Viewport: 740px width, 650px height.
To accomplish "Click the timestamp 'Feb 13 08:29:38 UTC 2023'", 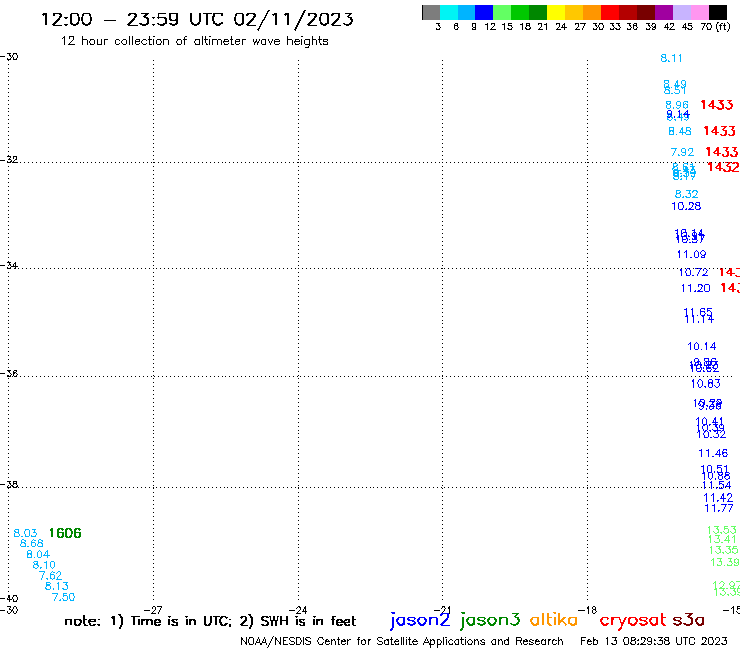I will click(x=654, y=641).
